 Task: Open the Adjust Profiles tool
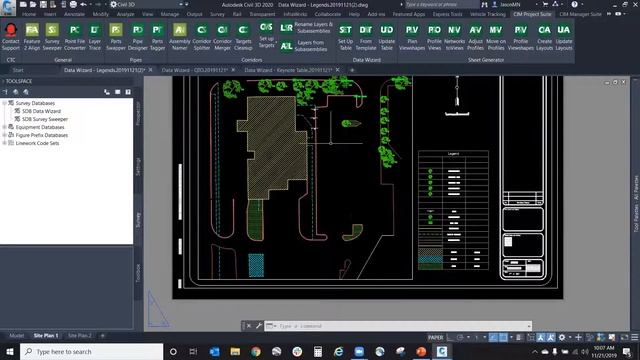click(x=476, y=37)
